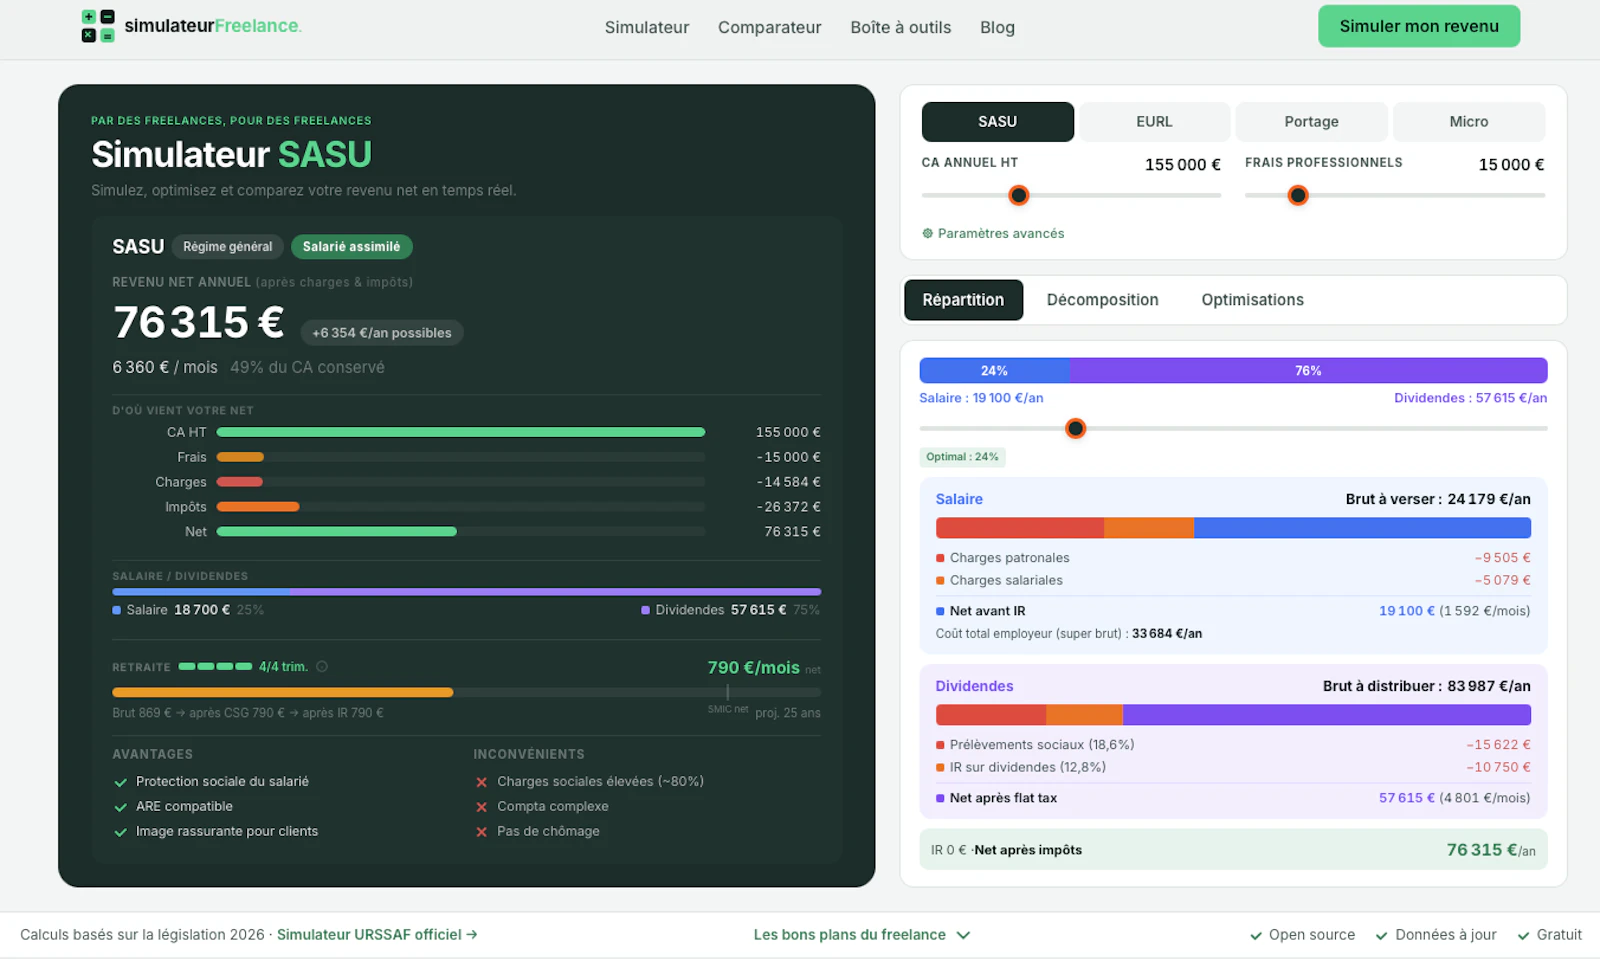Click the red square beside Charges patronales
Viewport: 1600px width, 961px height.
940,558
